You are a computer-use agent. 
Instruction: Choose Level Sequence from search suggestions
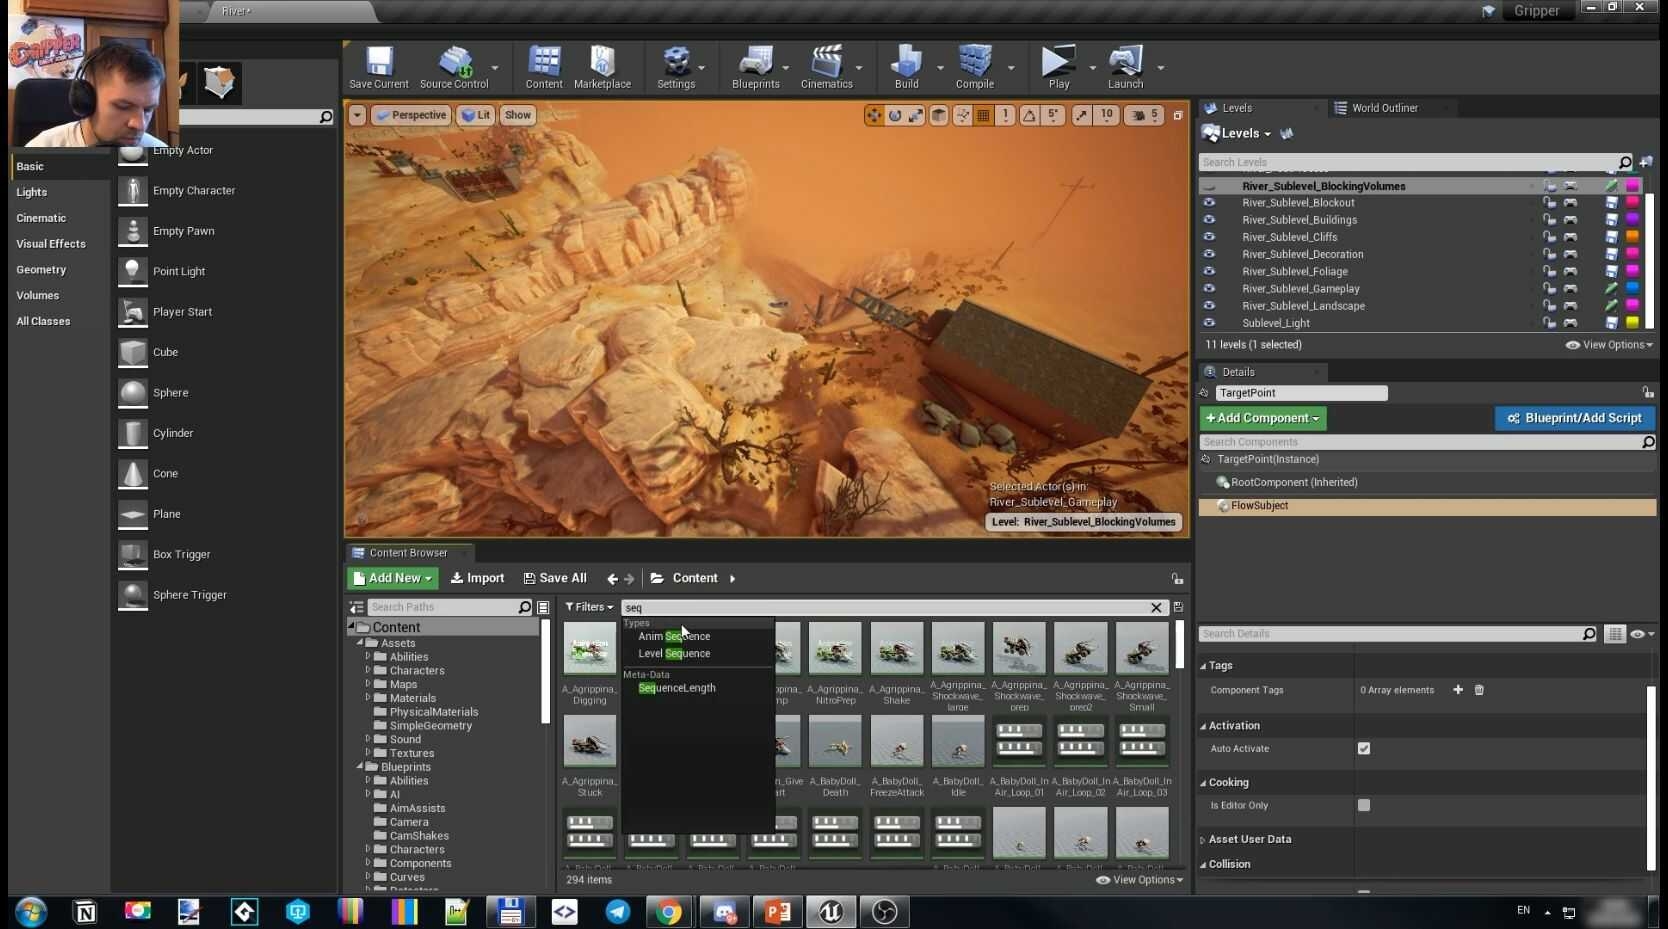(674, 654)
